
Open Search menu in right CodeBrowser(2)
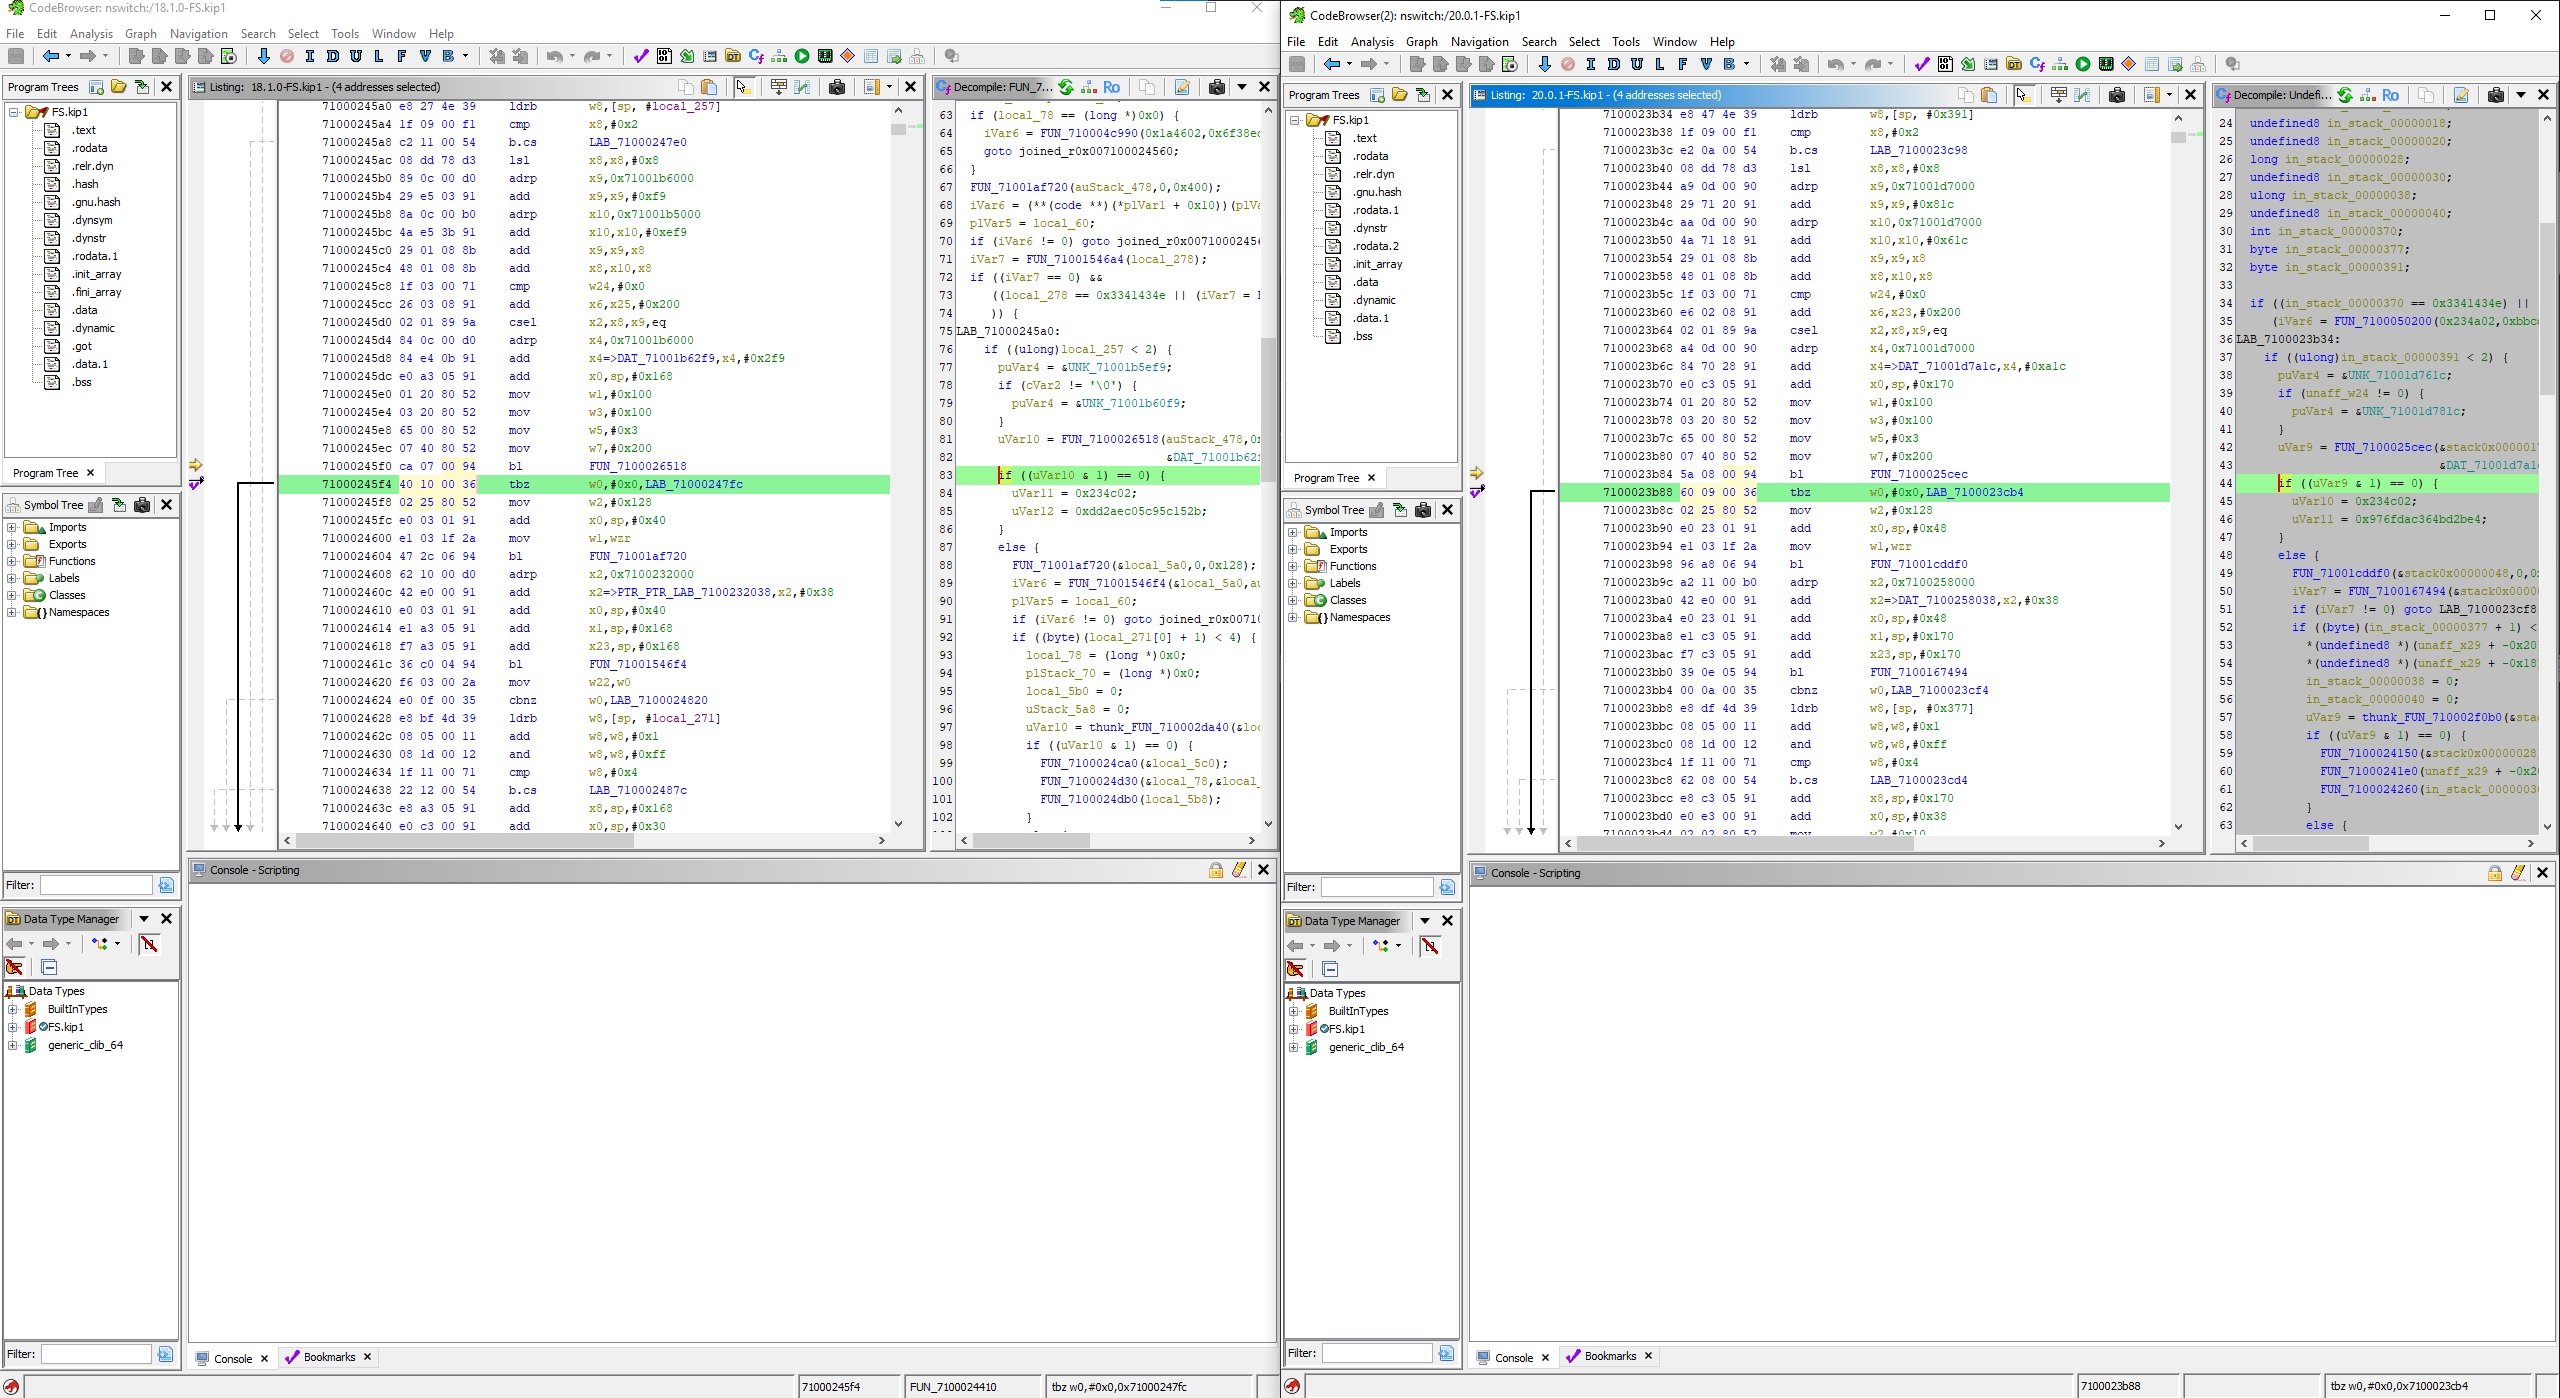pyautogui.click(x=1538, y=42)
